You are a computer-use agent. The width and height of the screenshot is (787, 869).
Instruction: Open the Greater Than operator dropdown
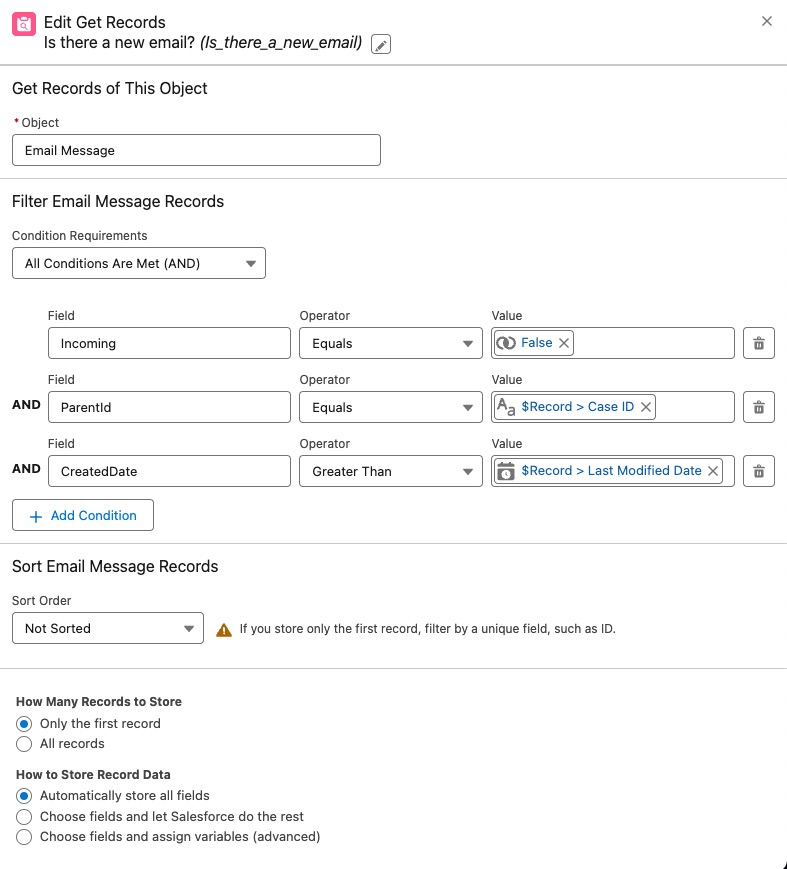click(x=391, y=471)
